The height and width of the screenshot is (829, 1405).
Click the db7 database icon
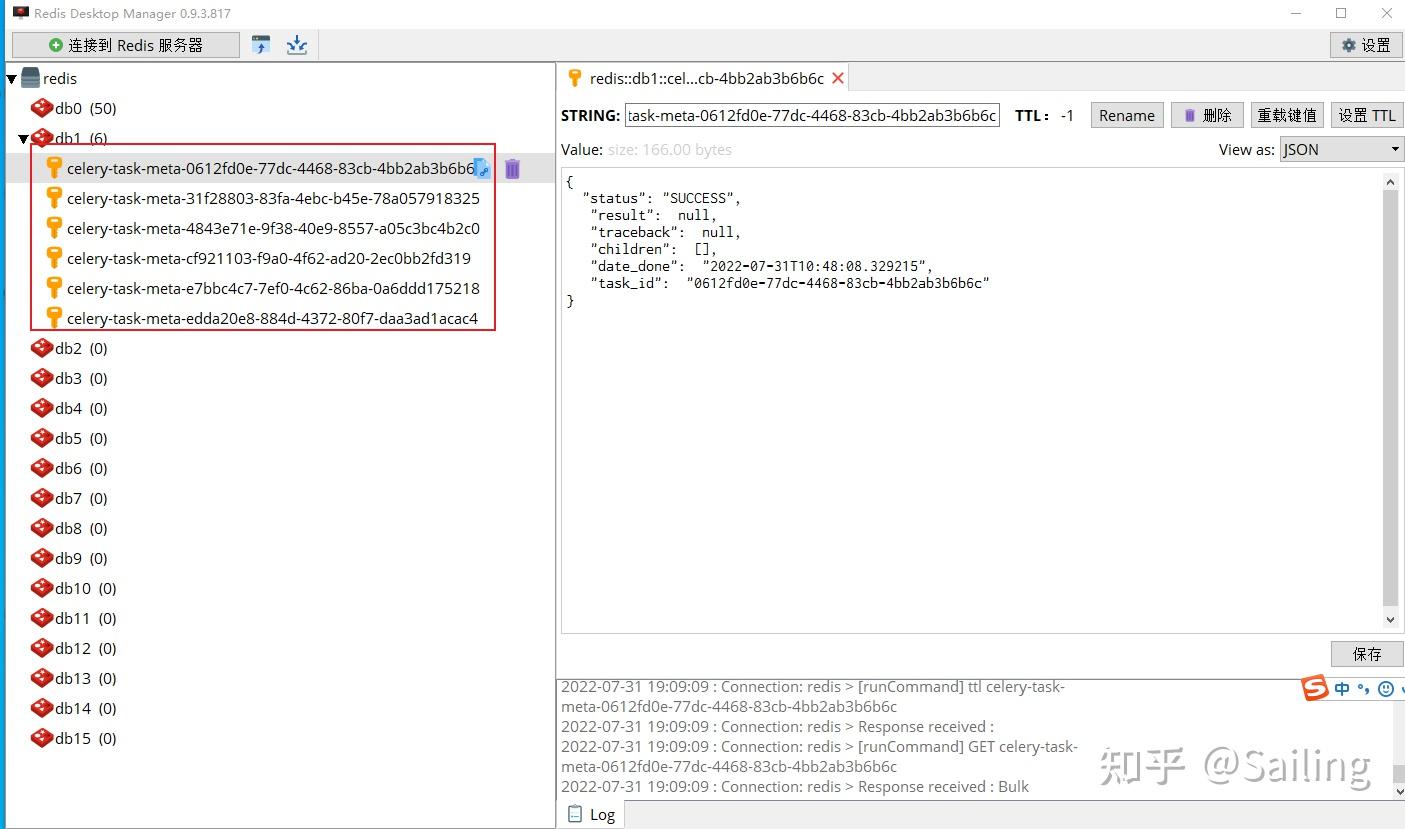(x=42, y=498)
